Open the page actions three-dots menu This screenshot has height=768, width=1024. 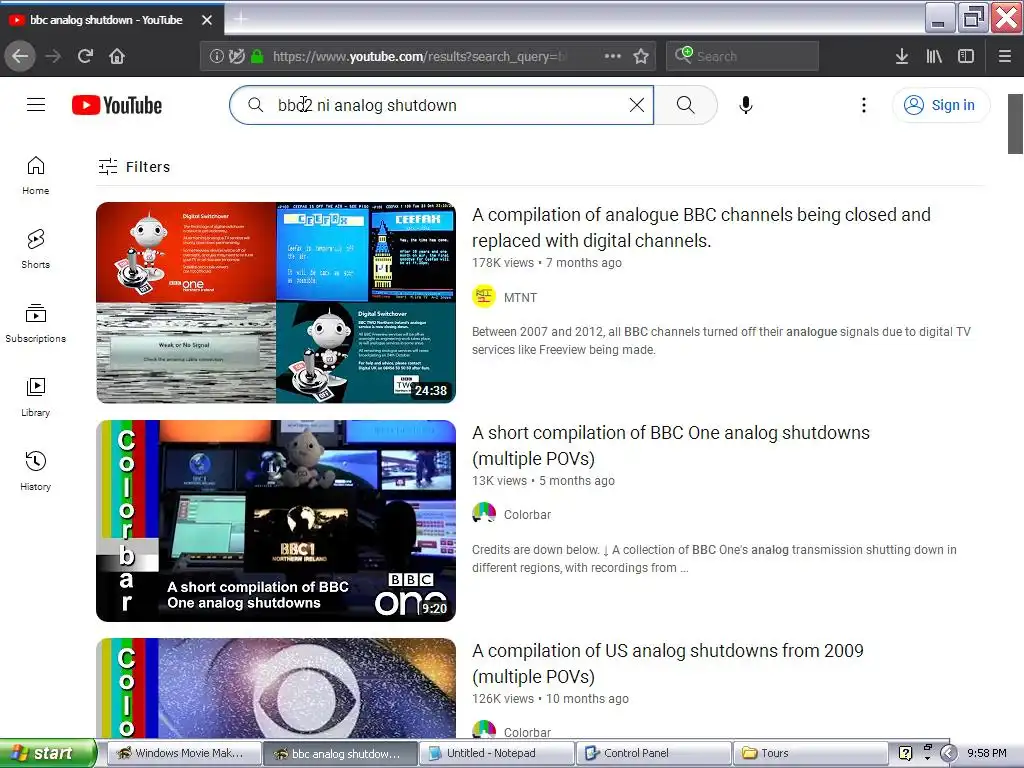click(x=613, y=56)
